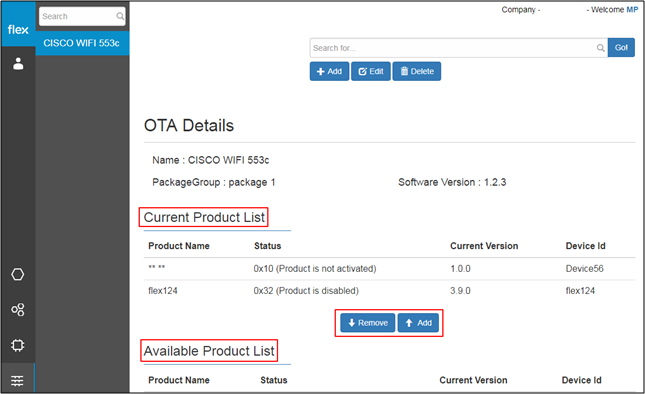Click the Edit button
This screenshot has height=394, width=645.
coord(371,72)
